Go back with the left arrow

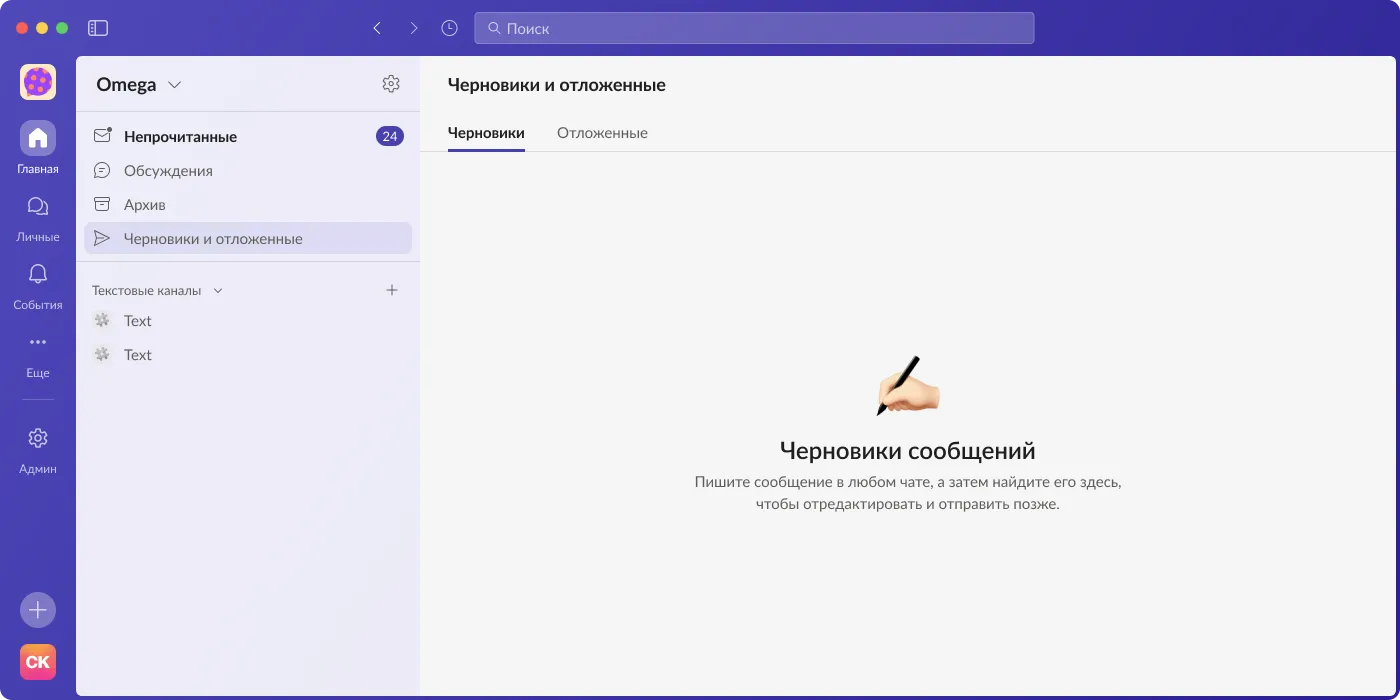pos(377,28)
